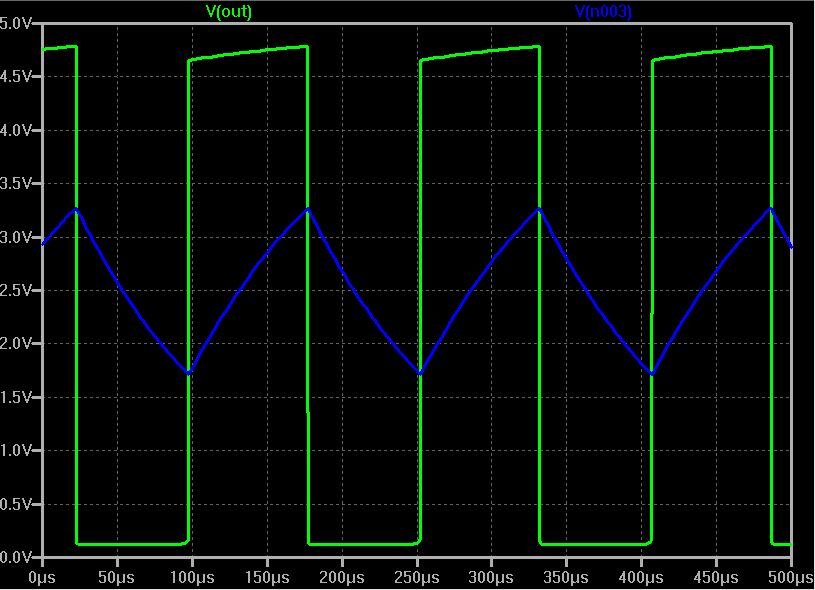
Task: Click the 2.5V vertical axis label
Action: (x=16, y=290)
